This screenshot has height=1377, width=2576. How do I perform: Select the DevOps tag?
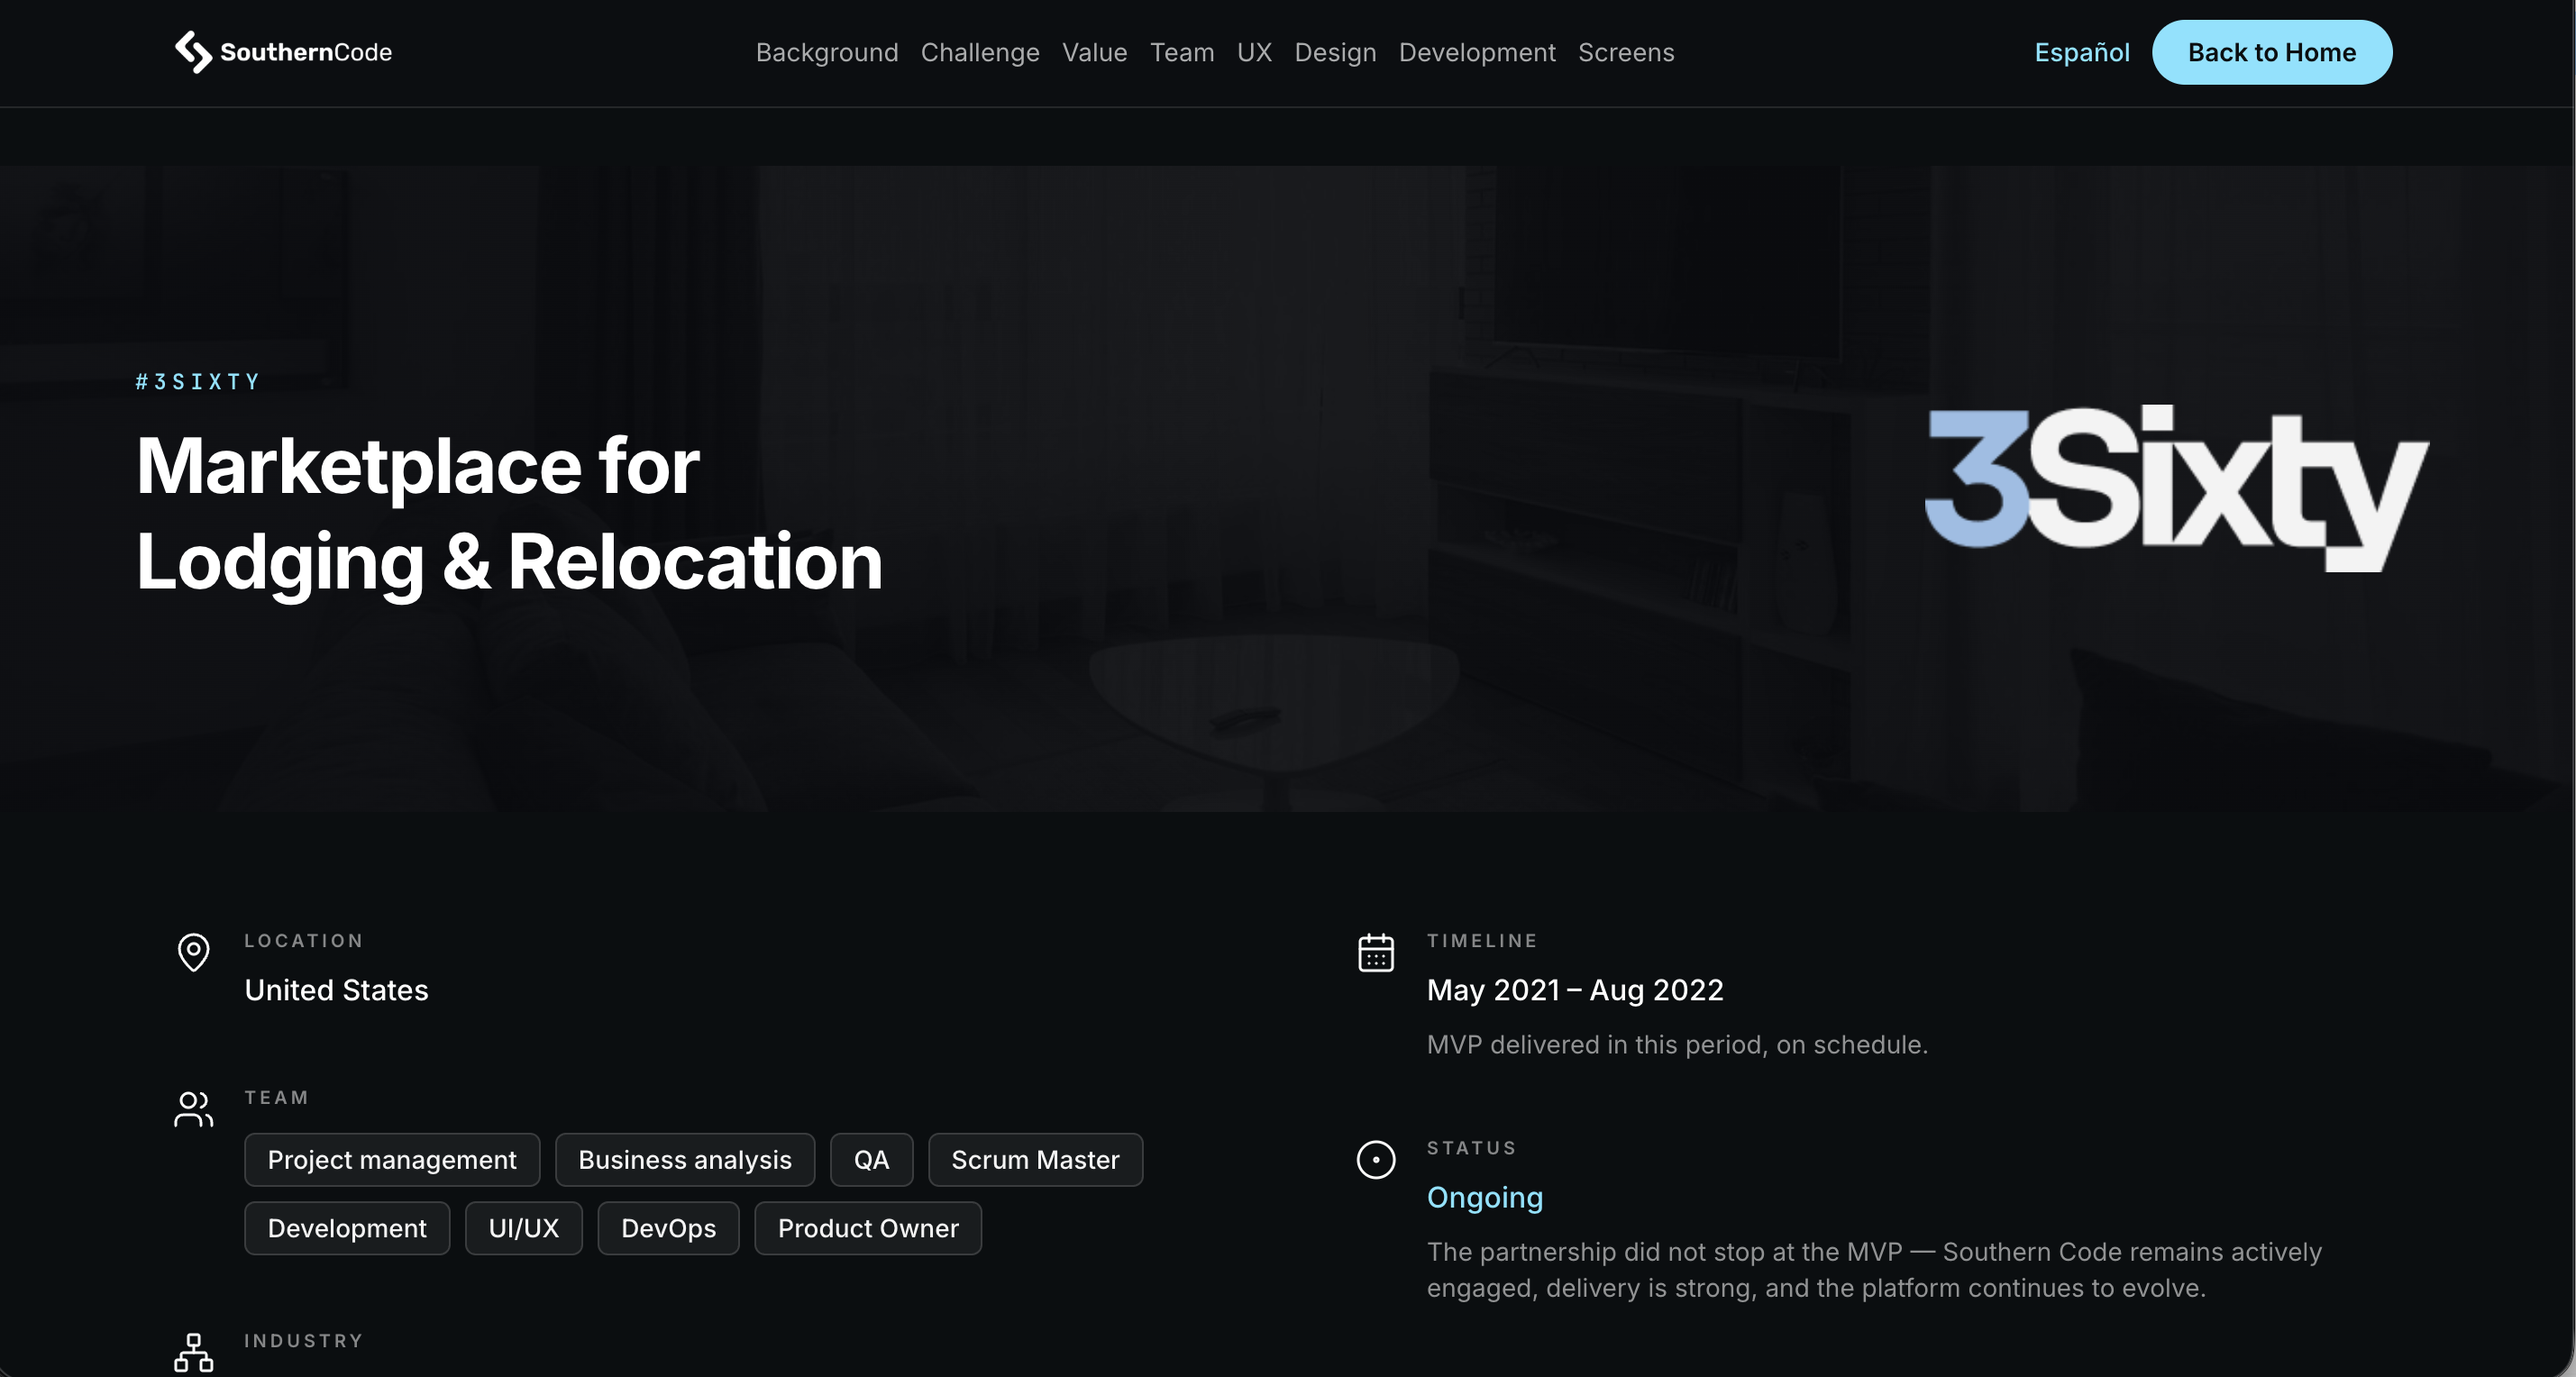pos(668,1228)
